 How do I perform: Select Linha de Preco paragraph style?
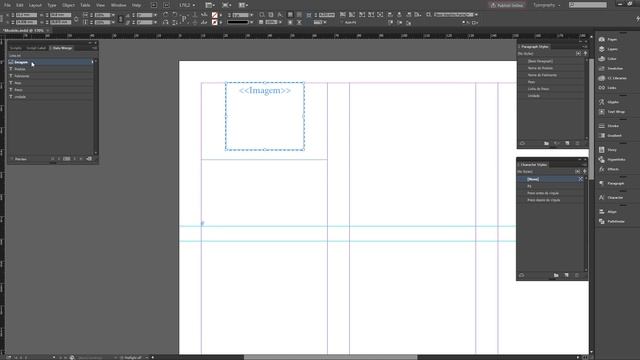tap(551, 89)
